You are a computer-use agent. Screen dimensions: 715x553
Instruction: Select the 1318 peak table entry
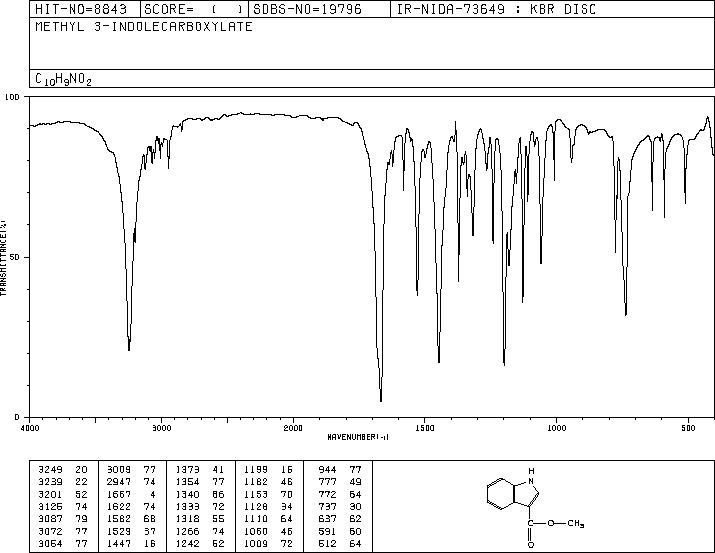click(200, 519)
